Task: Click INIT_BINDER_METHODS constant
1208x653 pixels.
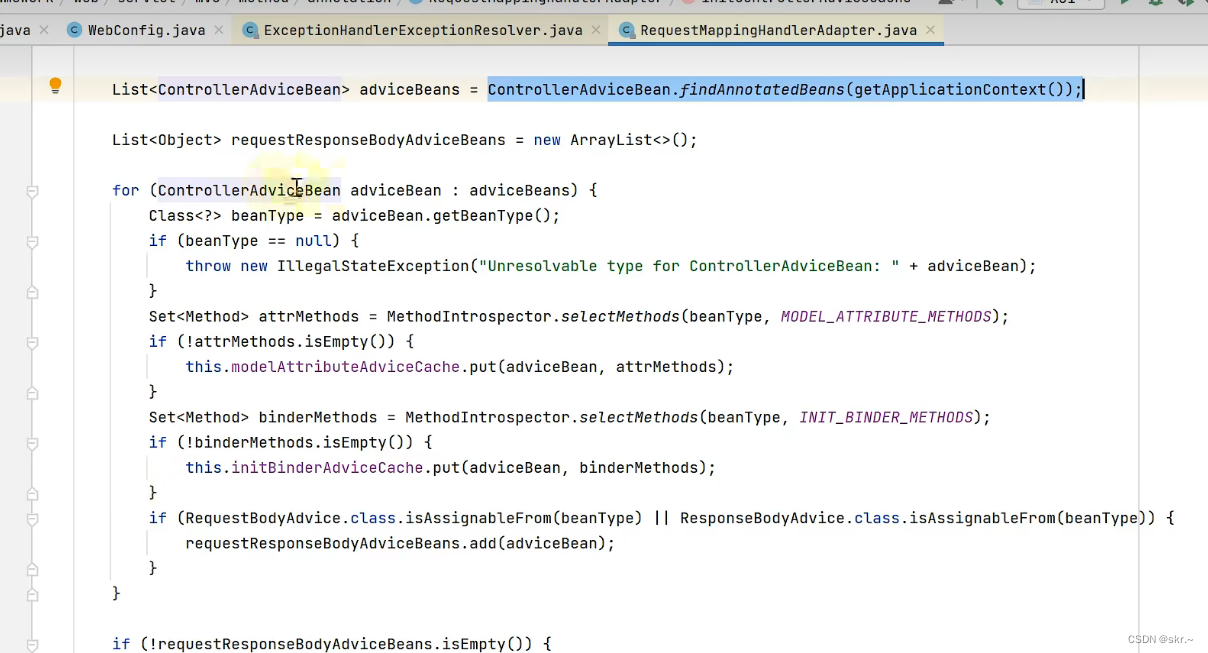Action: click(886, 417)
